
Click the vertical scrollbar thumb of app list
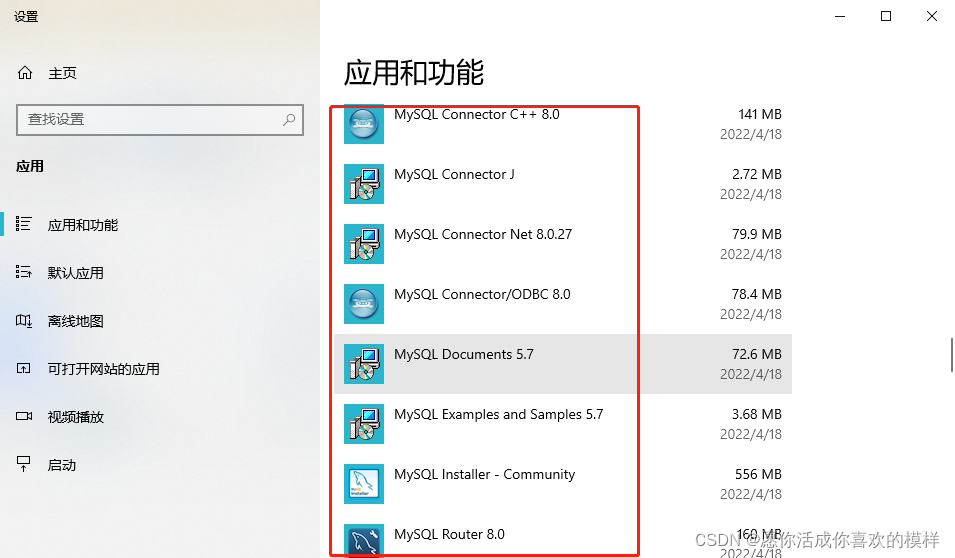tap(951, 355)
